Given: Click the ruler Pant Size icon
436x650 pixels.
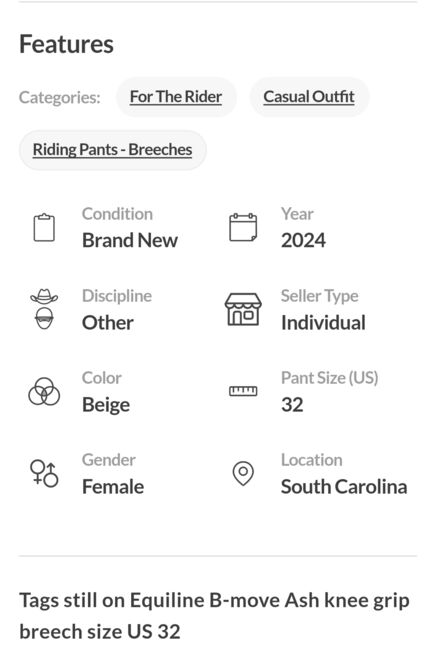Looking at the screenshot, I should pyautogui.click(x=243, y=391).
